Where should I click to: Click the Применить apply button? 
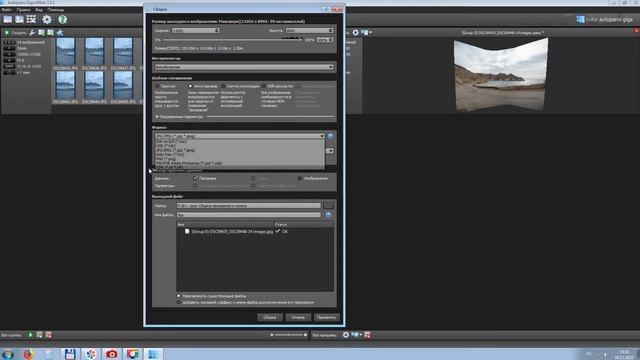[327, 317]
